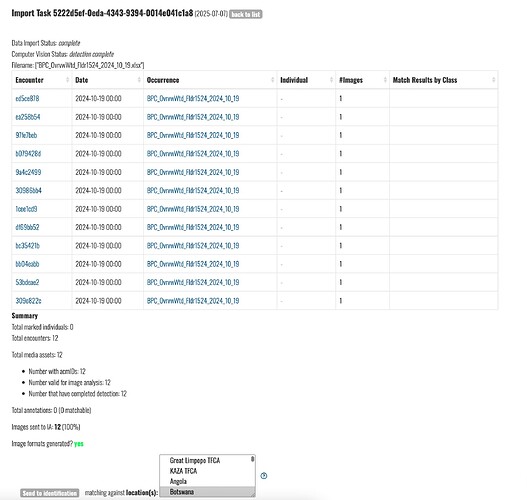The image size is (527, 500).
Task: Open occurrence link in the 971e7beb row
Action: coord(193,135)
